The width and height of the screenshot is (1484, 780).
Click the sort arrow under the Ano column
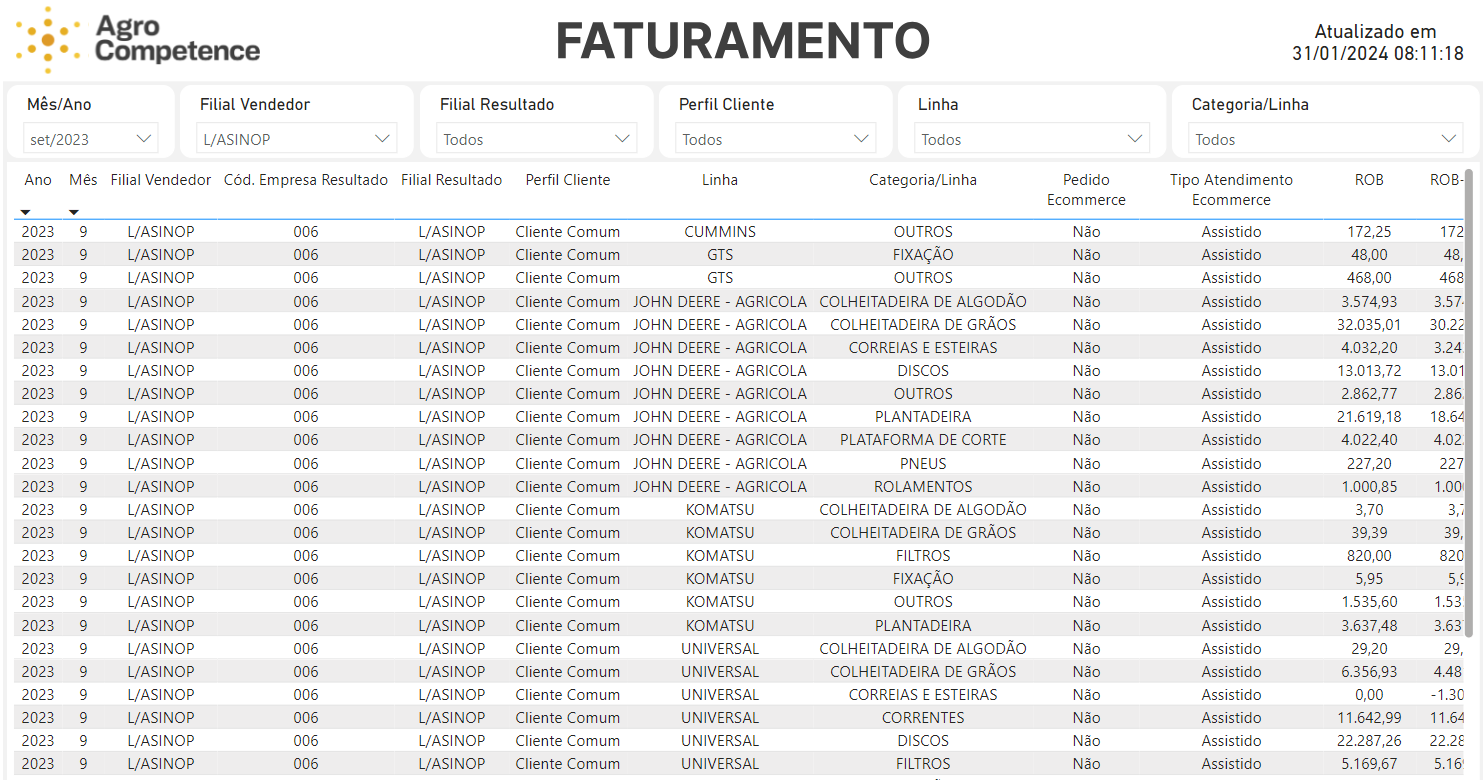[x=25, y=212]
